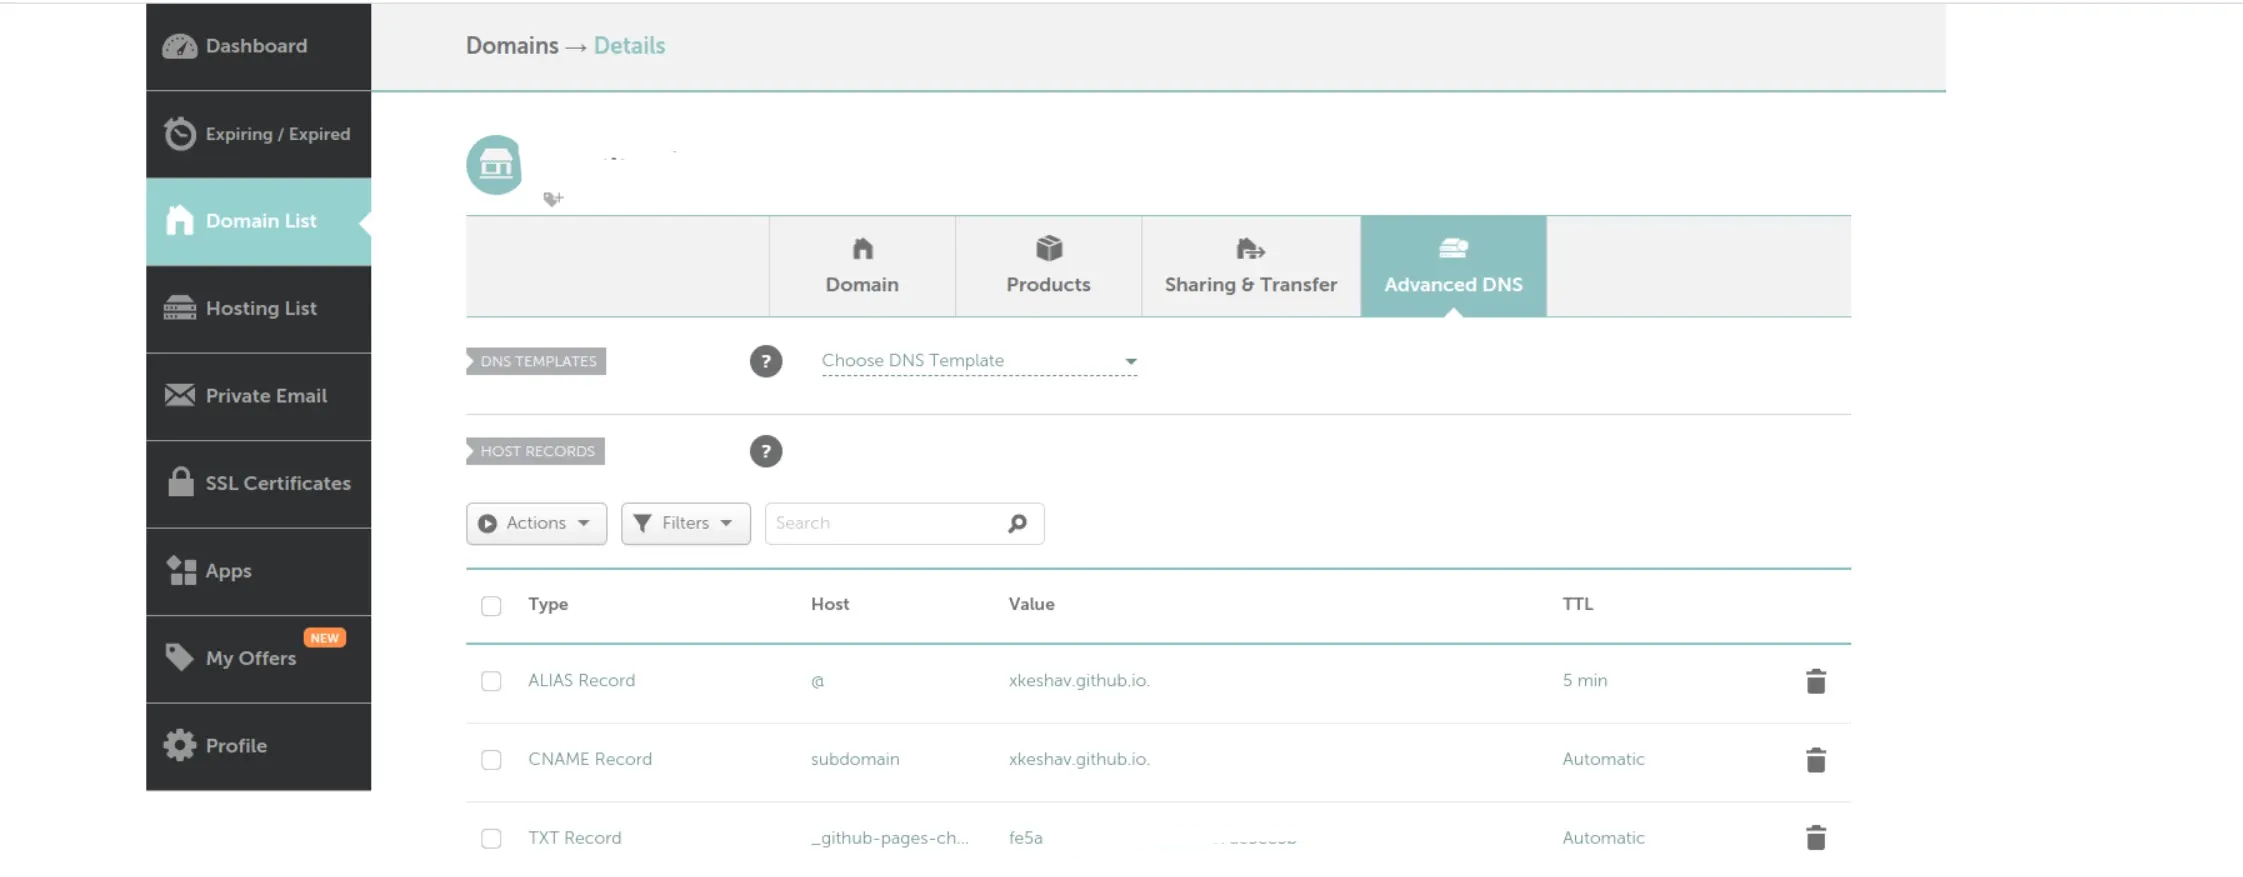Click the add-tag icon below domain name
Screen dimensions: 2243x877
pyautogui.click(x=553, y=199)
